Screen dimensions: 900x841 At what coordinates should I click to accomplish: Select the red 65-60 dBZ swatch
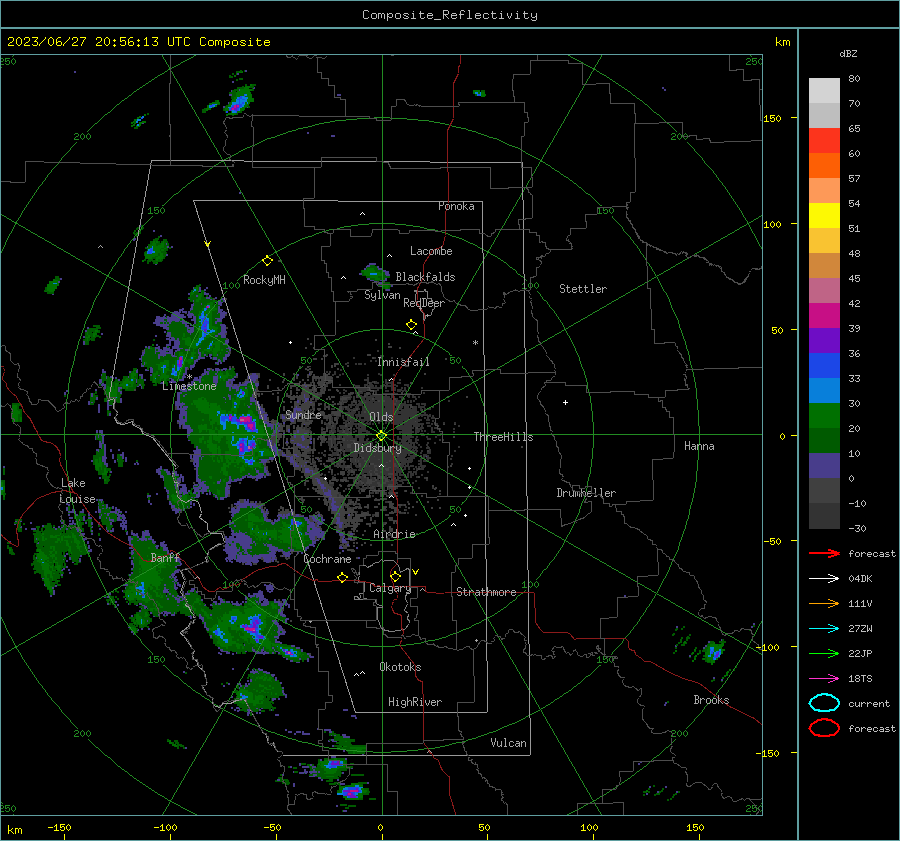824,141
